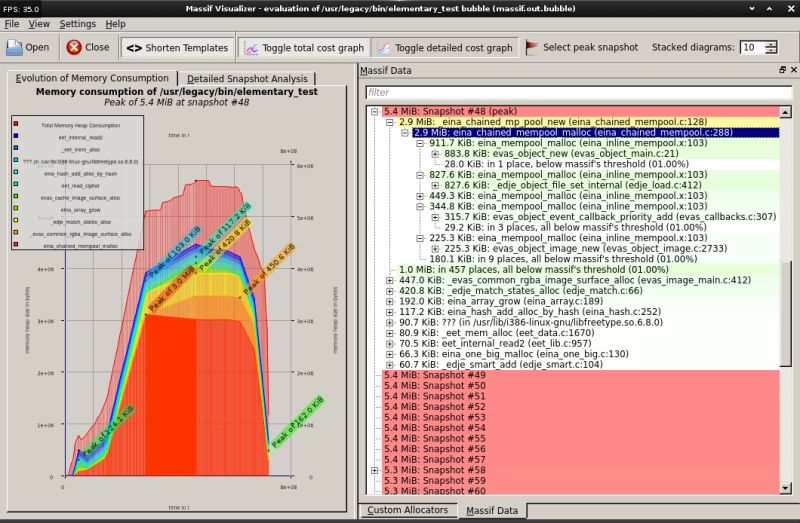
Task: Expand 70.5 KiB eet_internal_read2 node
Action: 390,343
